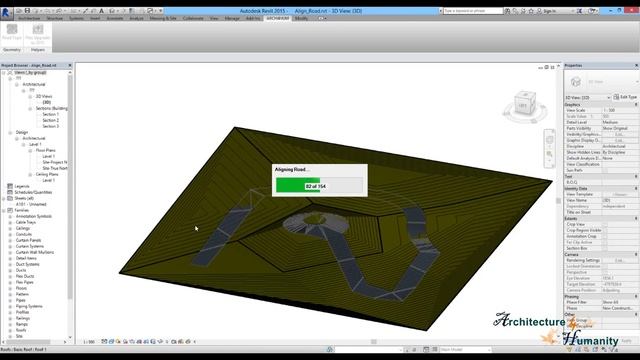Viewport: 640px width, 360px height.
Task: Toggle the Crop View checkbox
Action: click(605, 224)
